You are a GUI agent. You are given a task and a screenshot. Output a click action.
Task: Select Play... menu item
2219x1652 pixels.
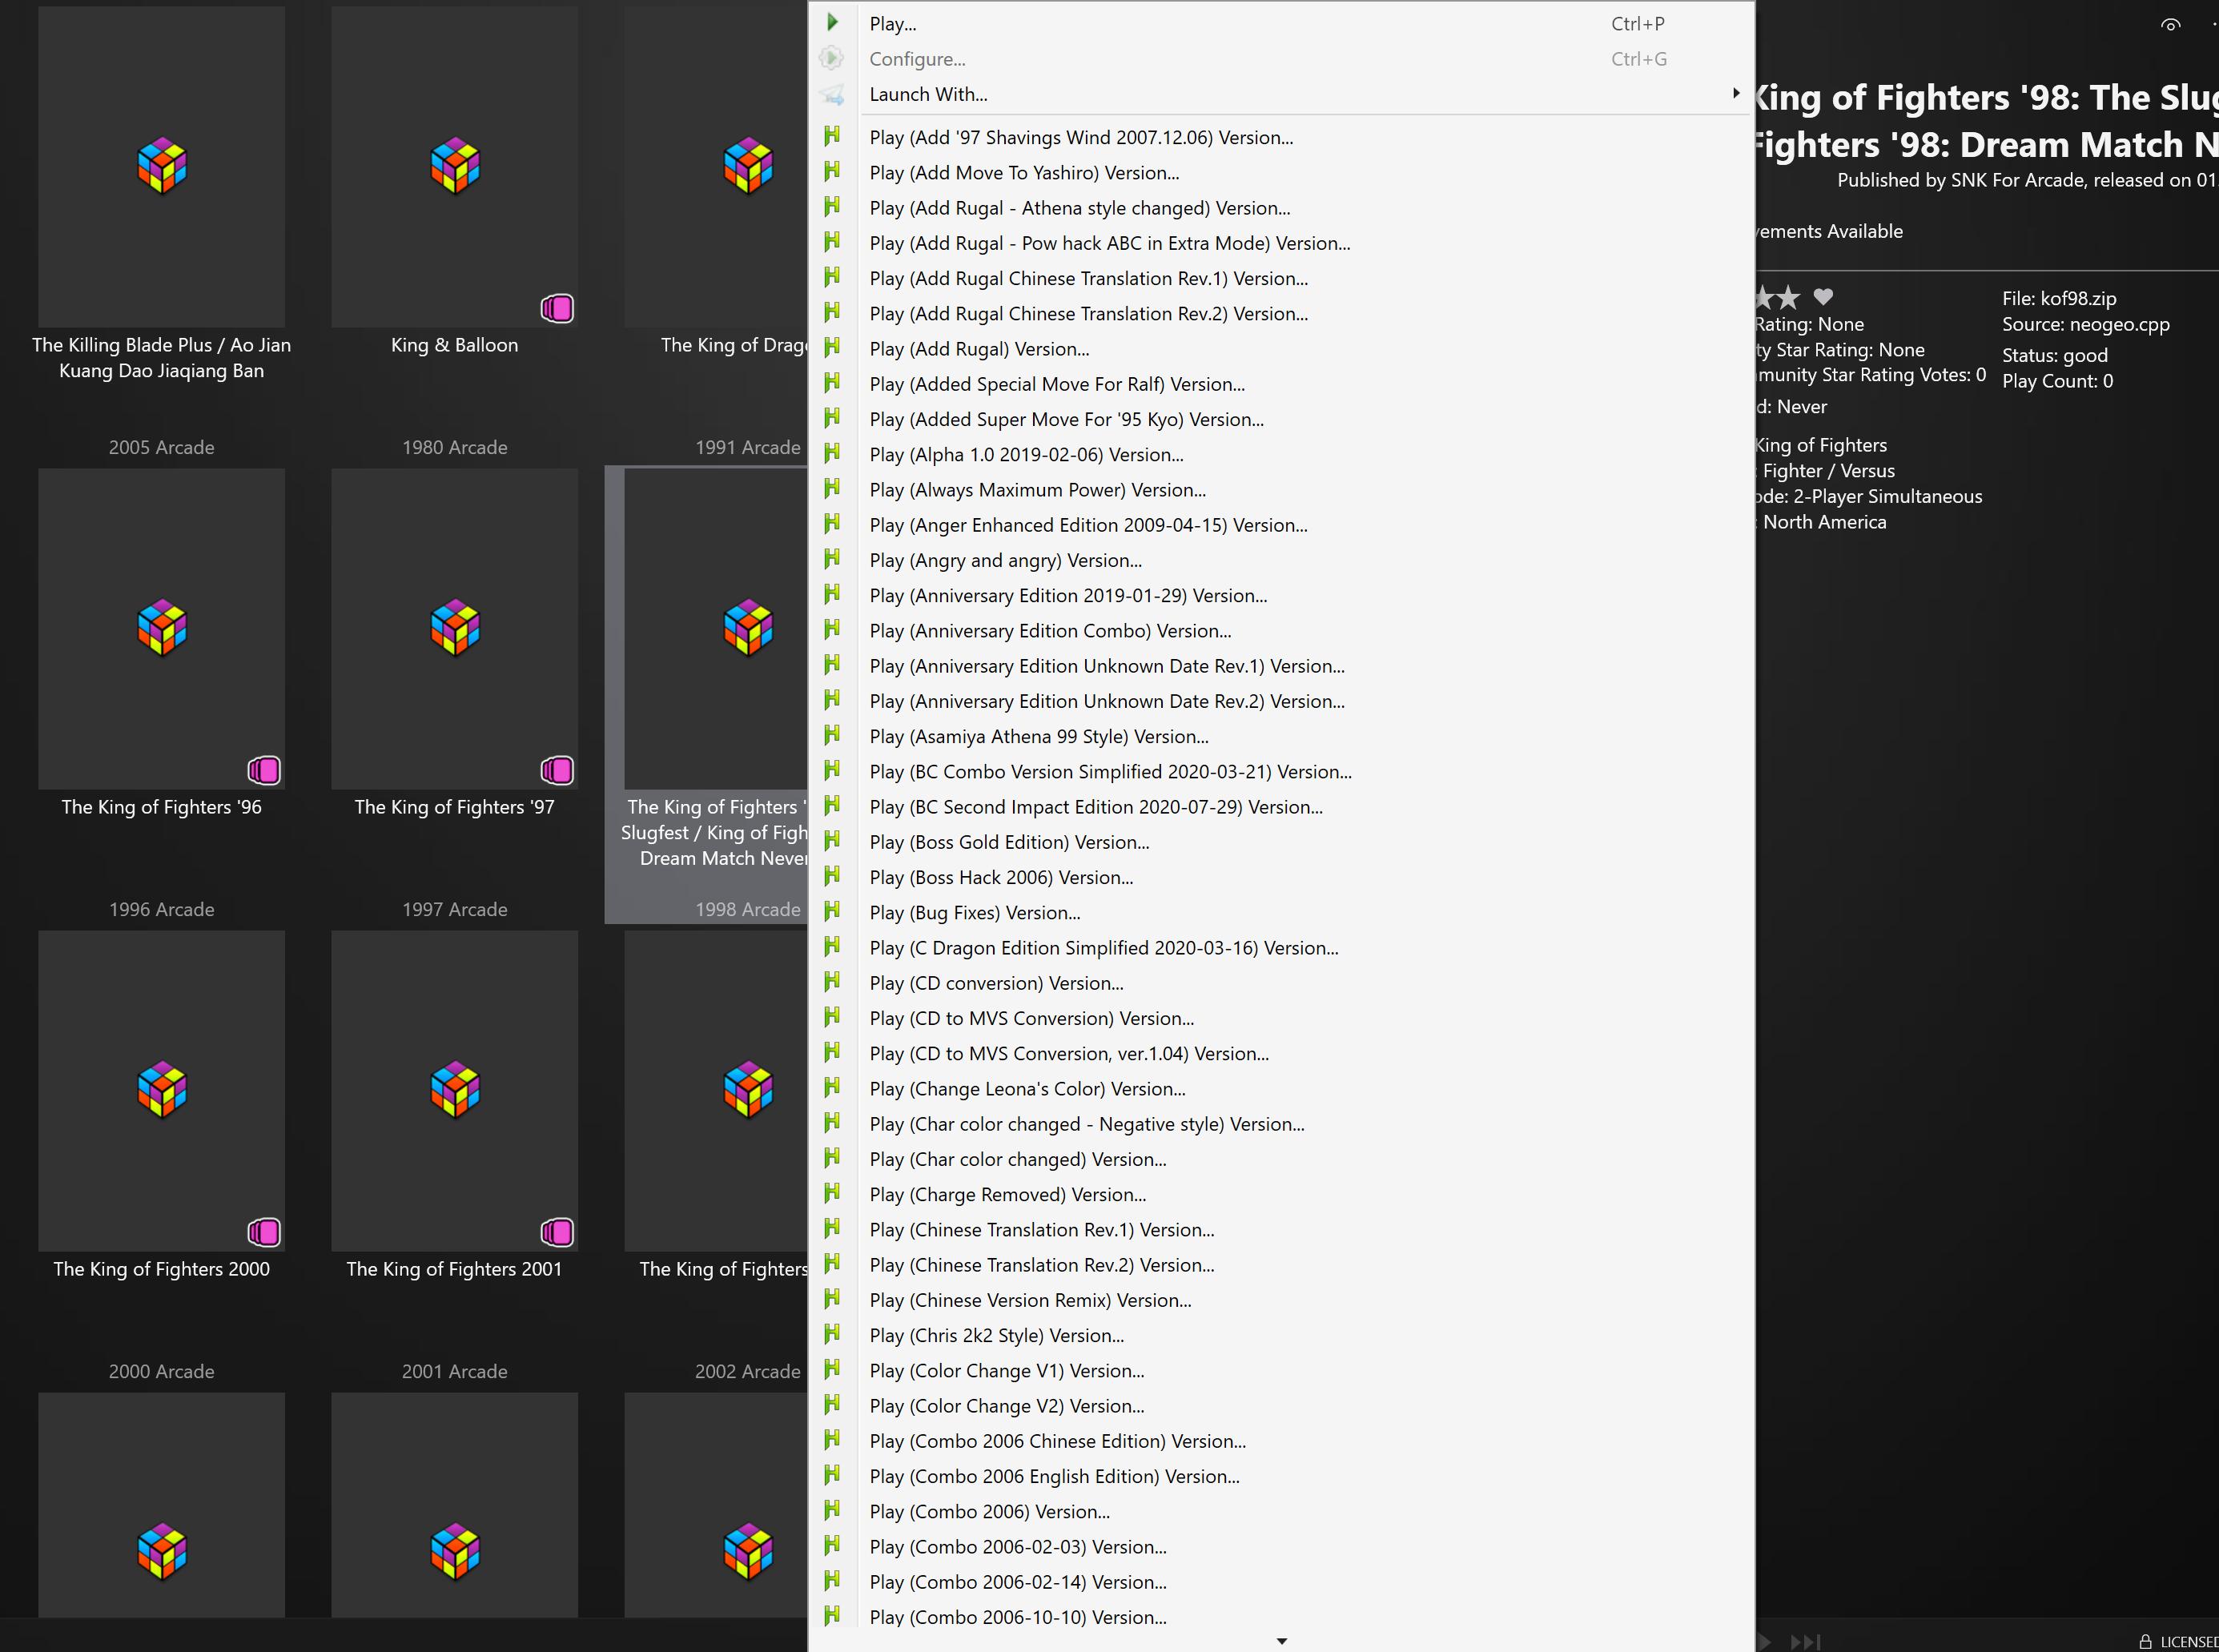coord(1281,23)
